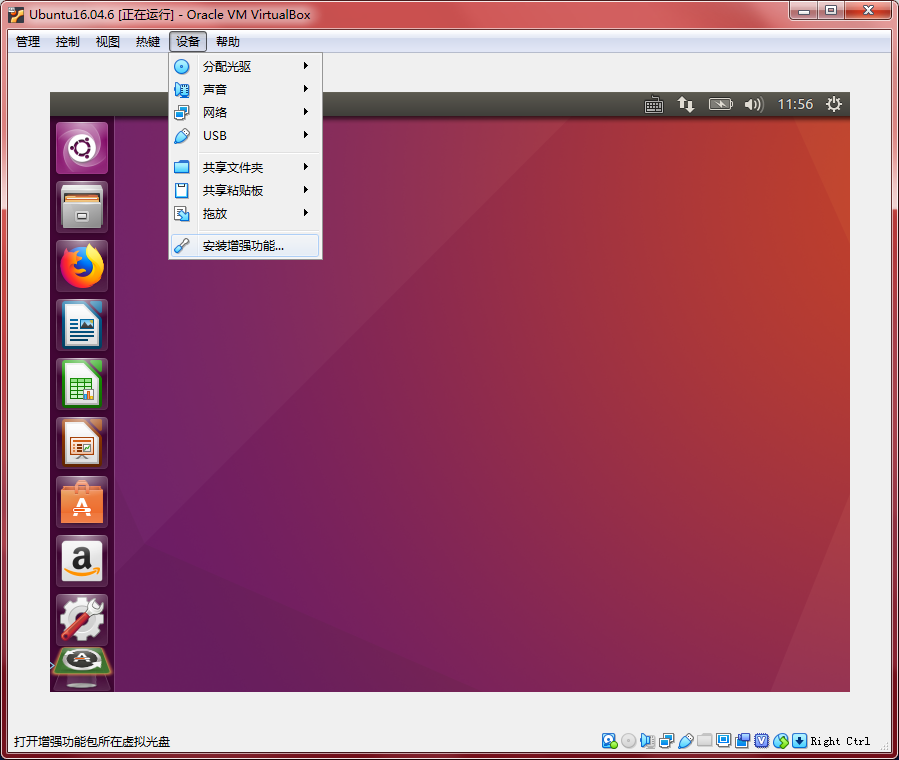Click the wrench icon beside 安装增强功能
This screenshot has height=760, width=899.
(182, 245)
